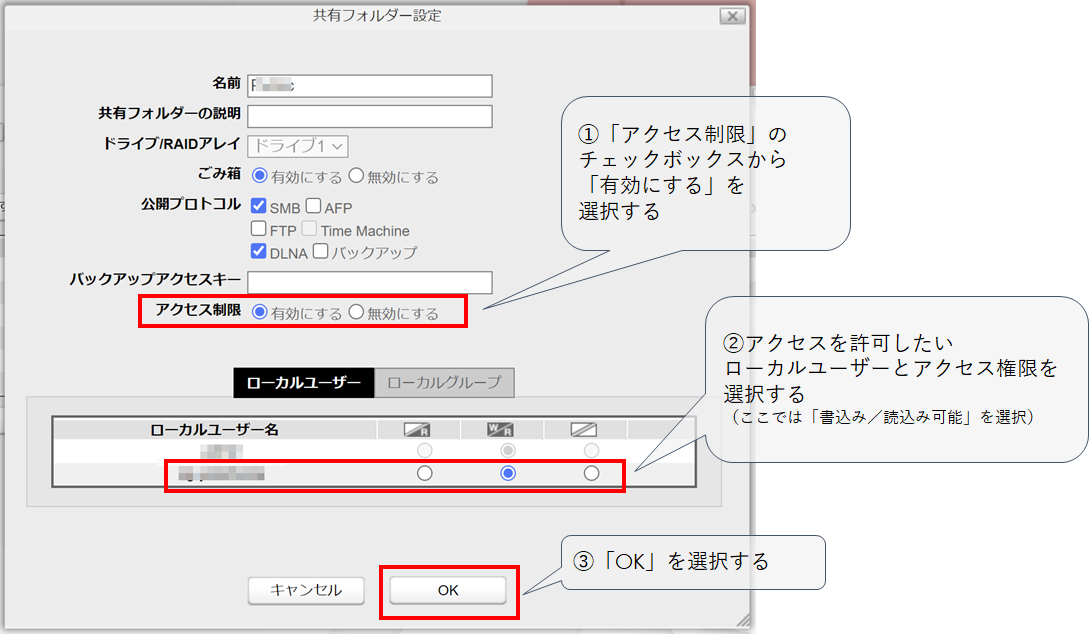Open the ドライブ/RAIDアレイ dropdown
The image size is (1089, 634).
coord(297,146)
